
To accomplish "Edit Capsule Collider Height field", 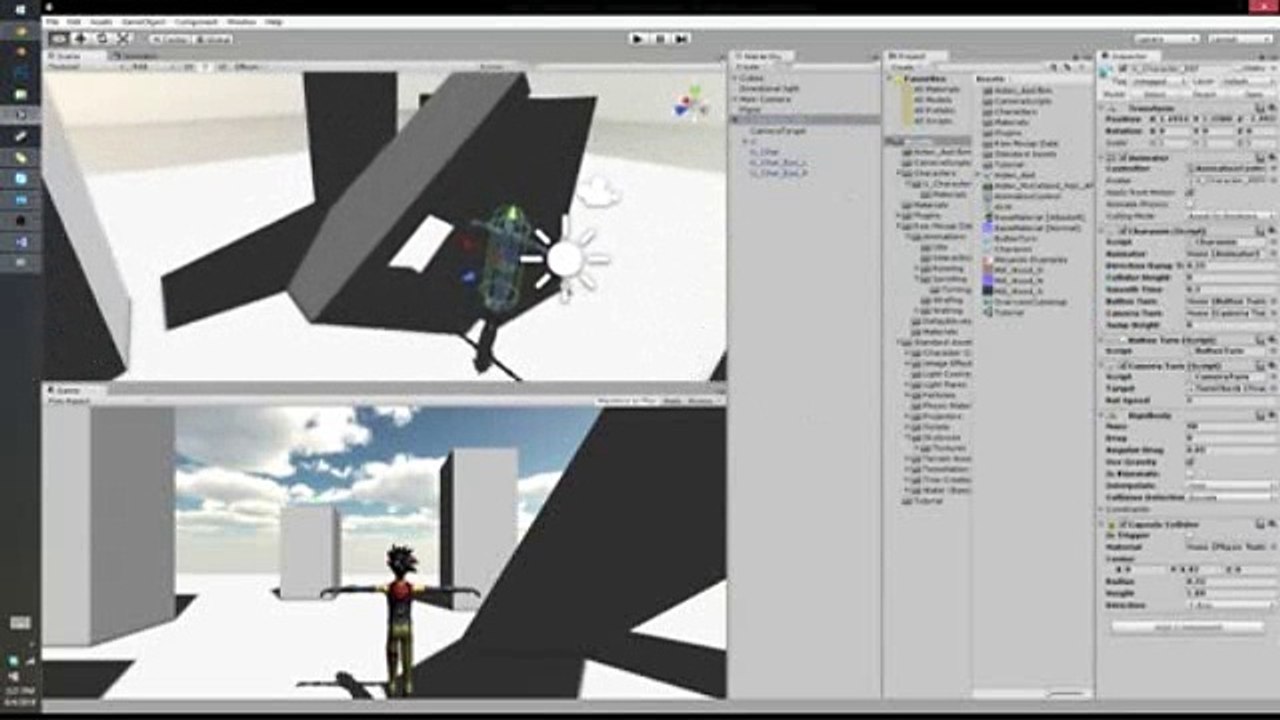I will [1230, 593].
